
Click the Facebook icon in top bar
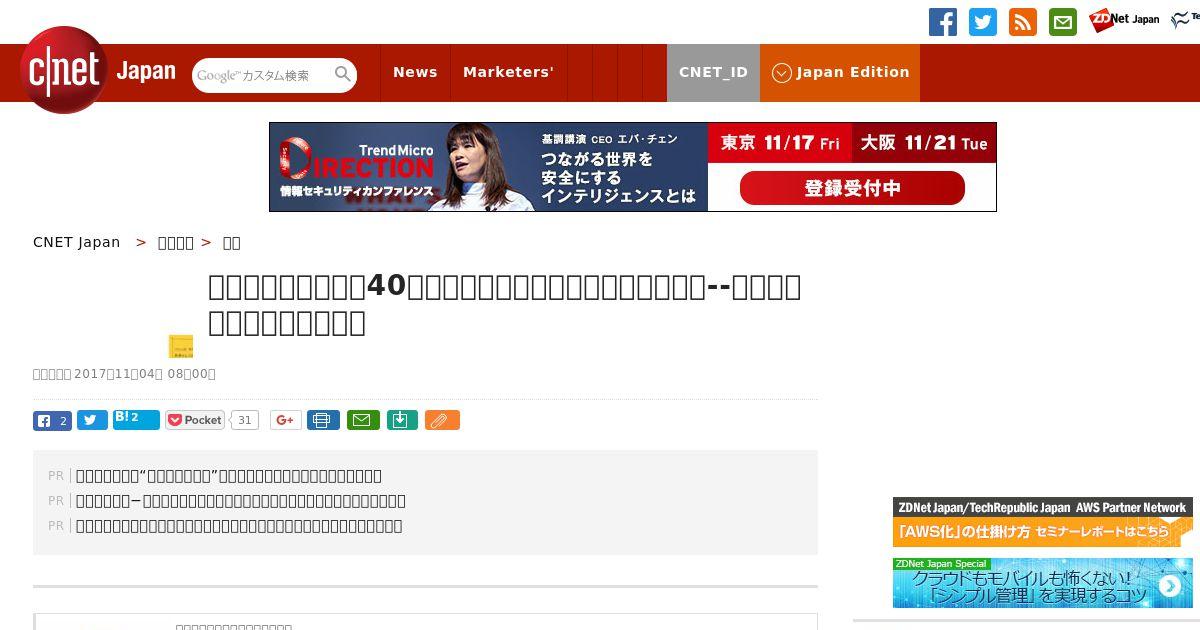[x=943, y=22]
